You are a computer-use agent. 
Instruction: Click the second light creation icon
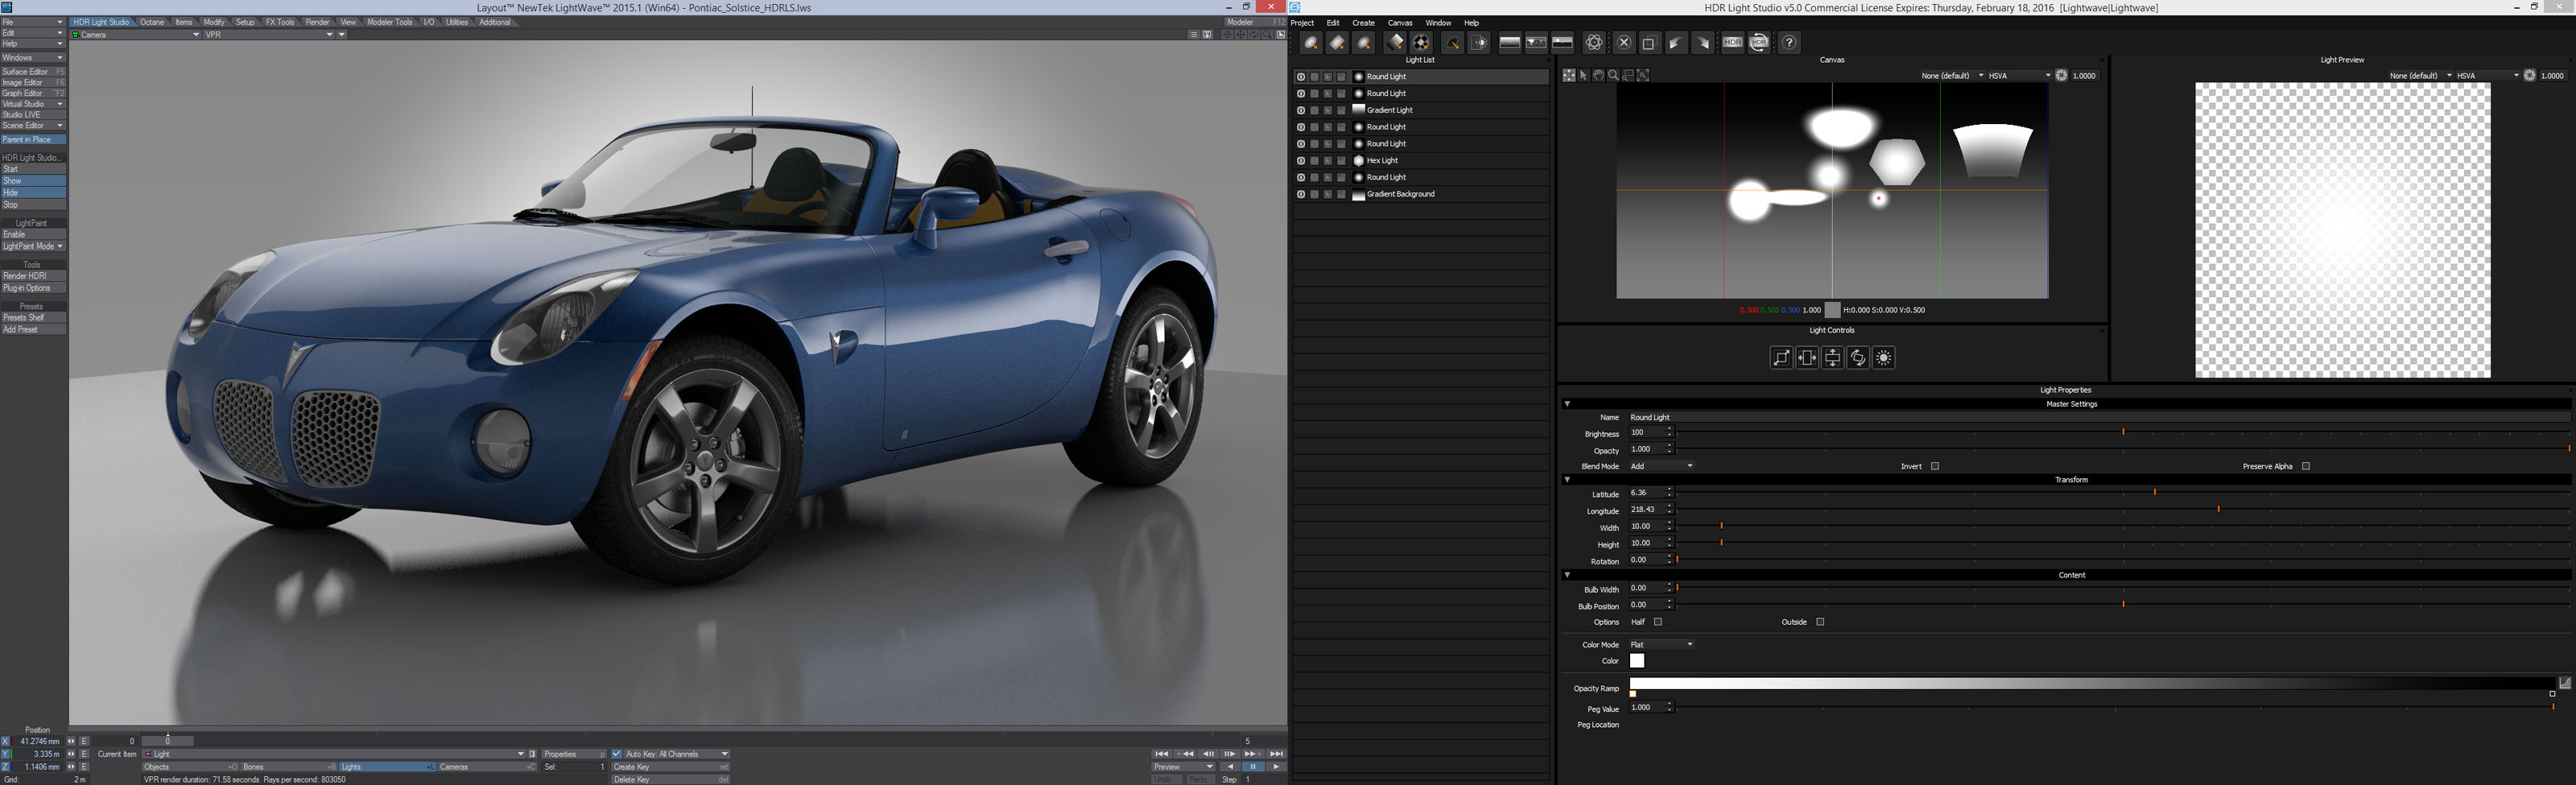point(1338,42)
